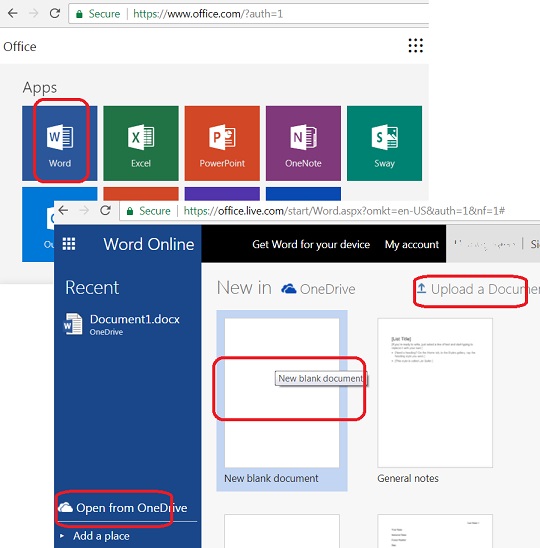This screenshot has height=548, width=540.
Task: Go back in the Word Online browser window
Action: [63, 210]
